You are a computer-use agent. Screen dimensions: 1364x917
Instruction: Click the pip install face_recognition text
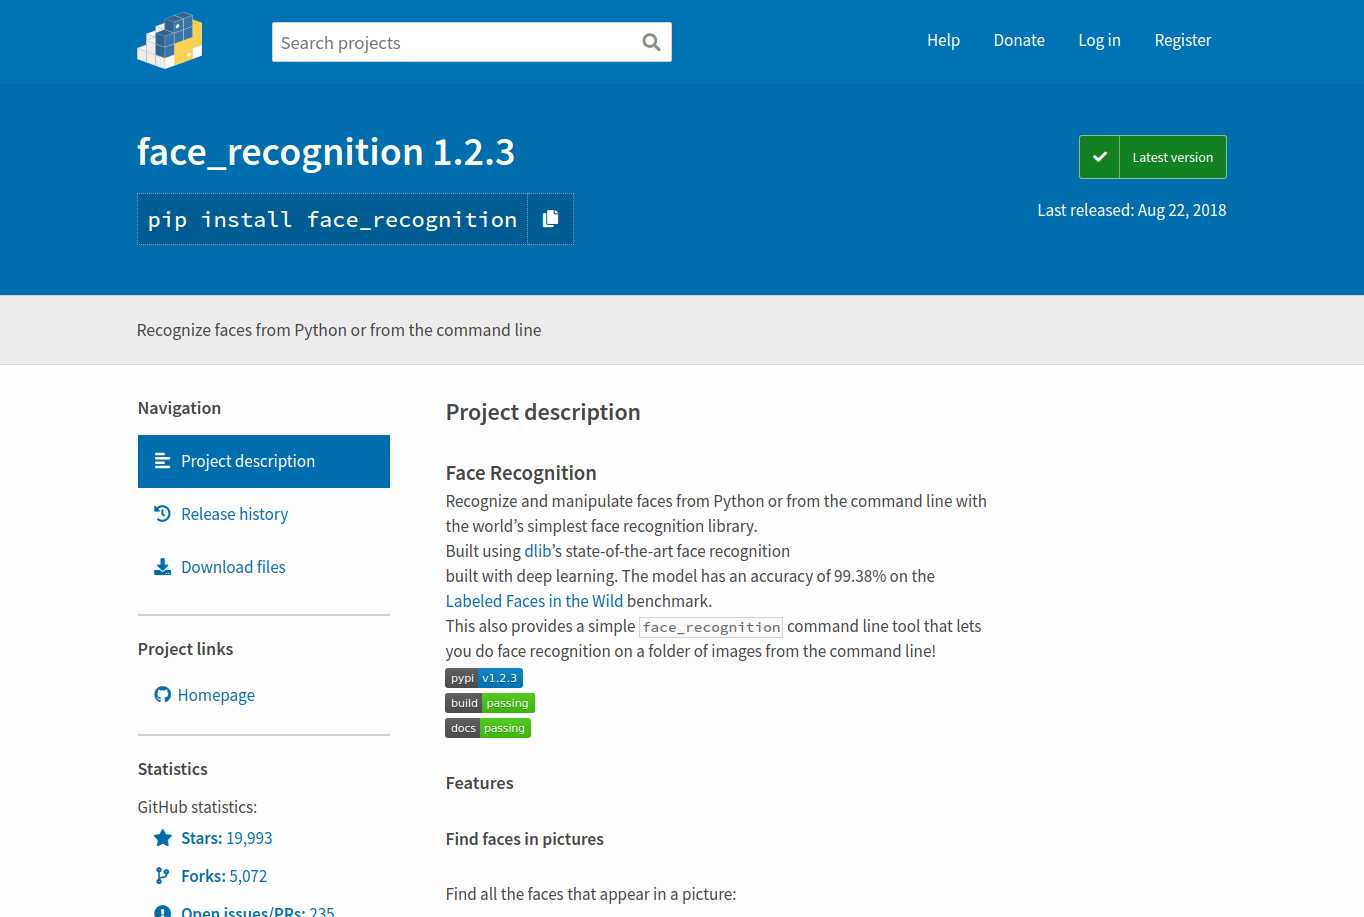332,219
